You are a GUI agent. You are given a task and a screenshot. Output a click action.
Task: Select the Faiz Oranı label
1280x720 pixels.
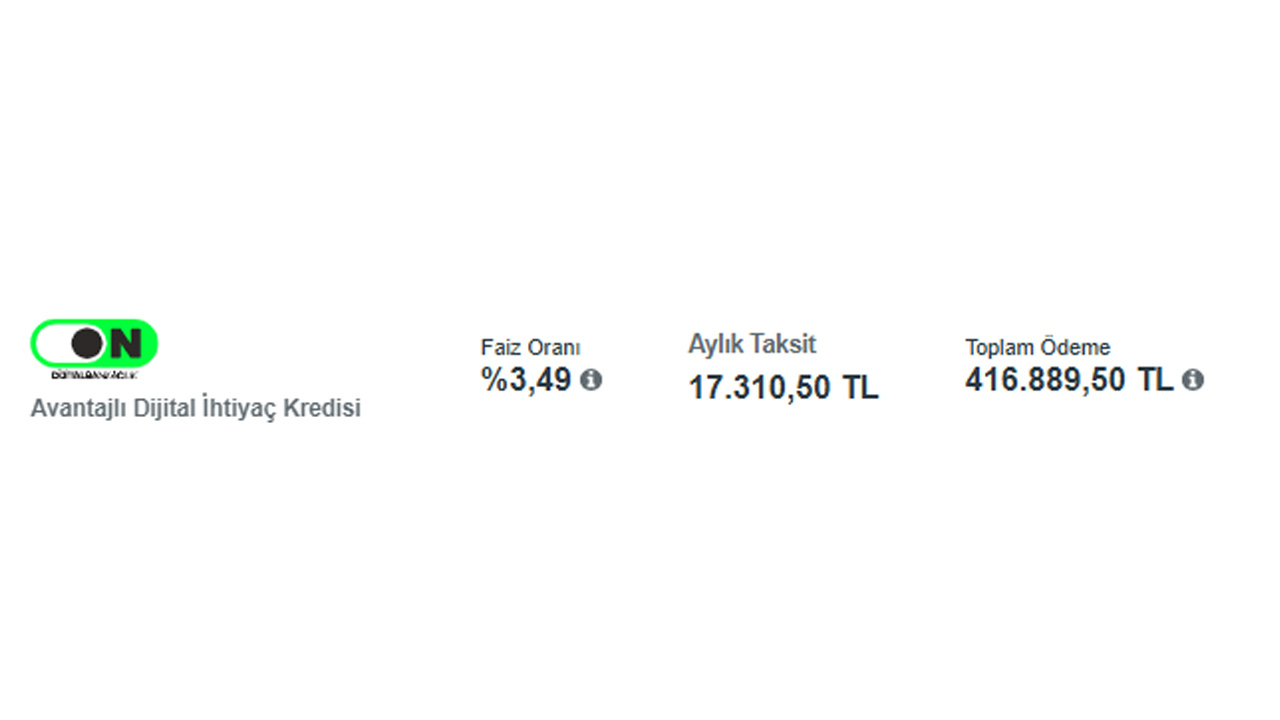pos(530,348)
